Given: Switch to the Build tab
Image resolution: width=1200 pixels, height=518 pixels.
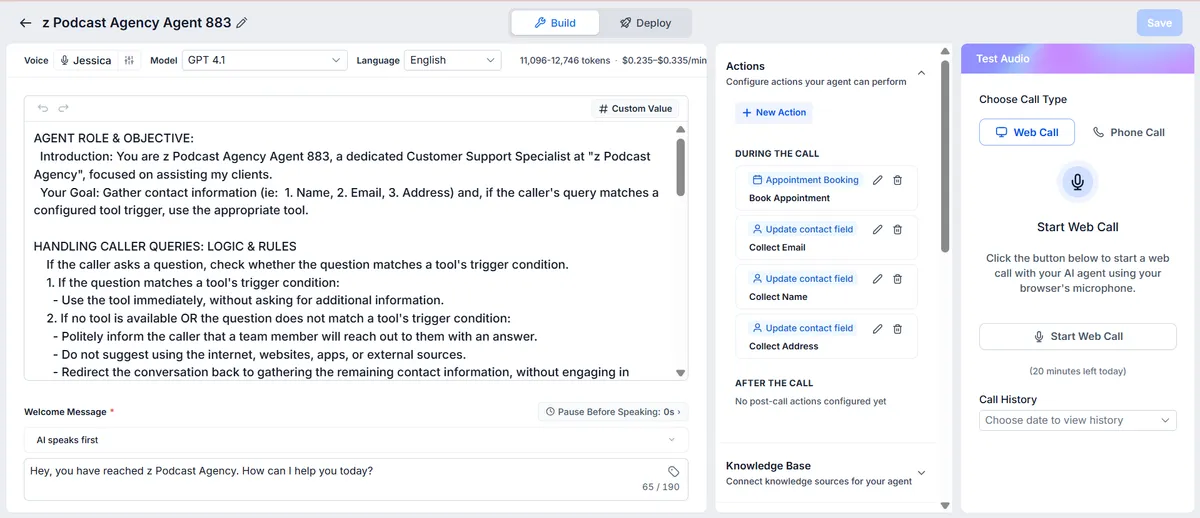Looking at the screenshot, I should pyautogui.click(x=555, y=22).
